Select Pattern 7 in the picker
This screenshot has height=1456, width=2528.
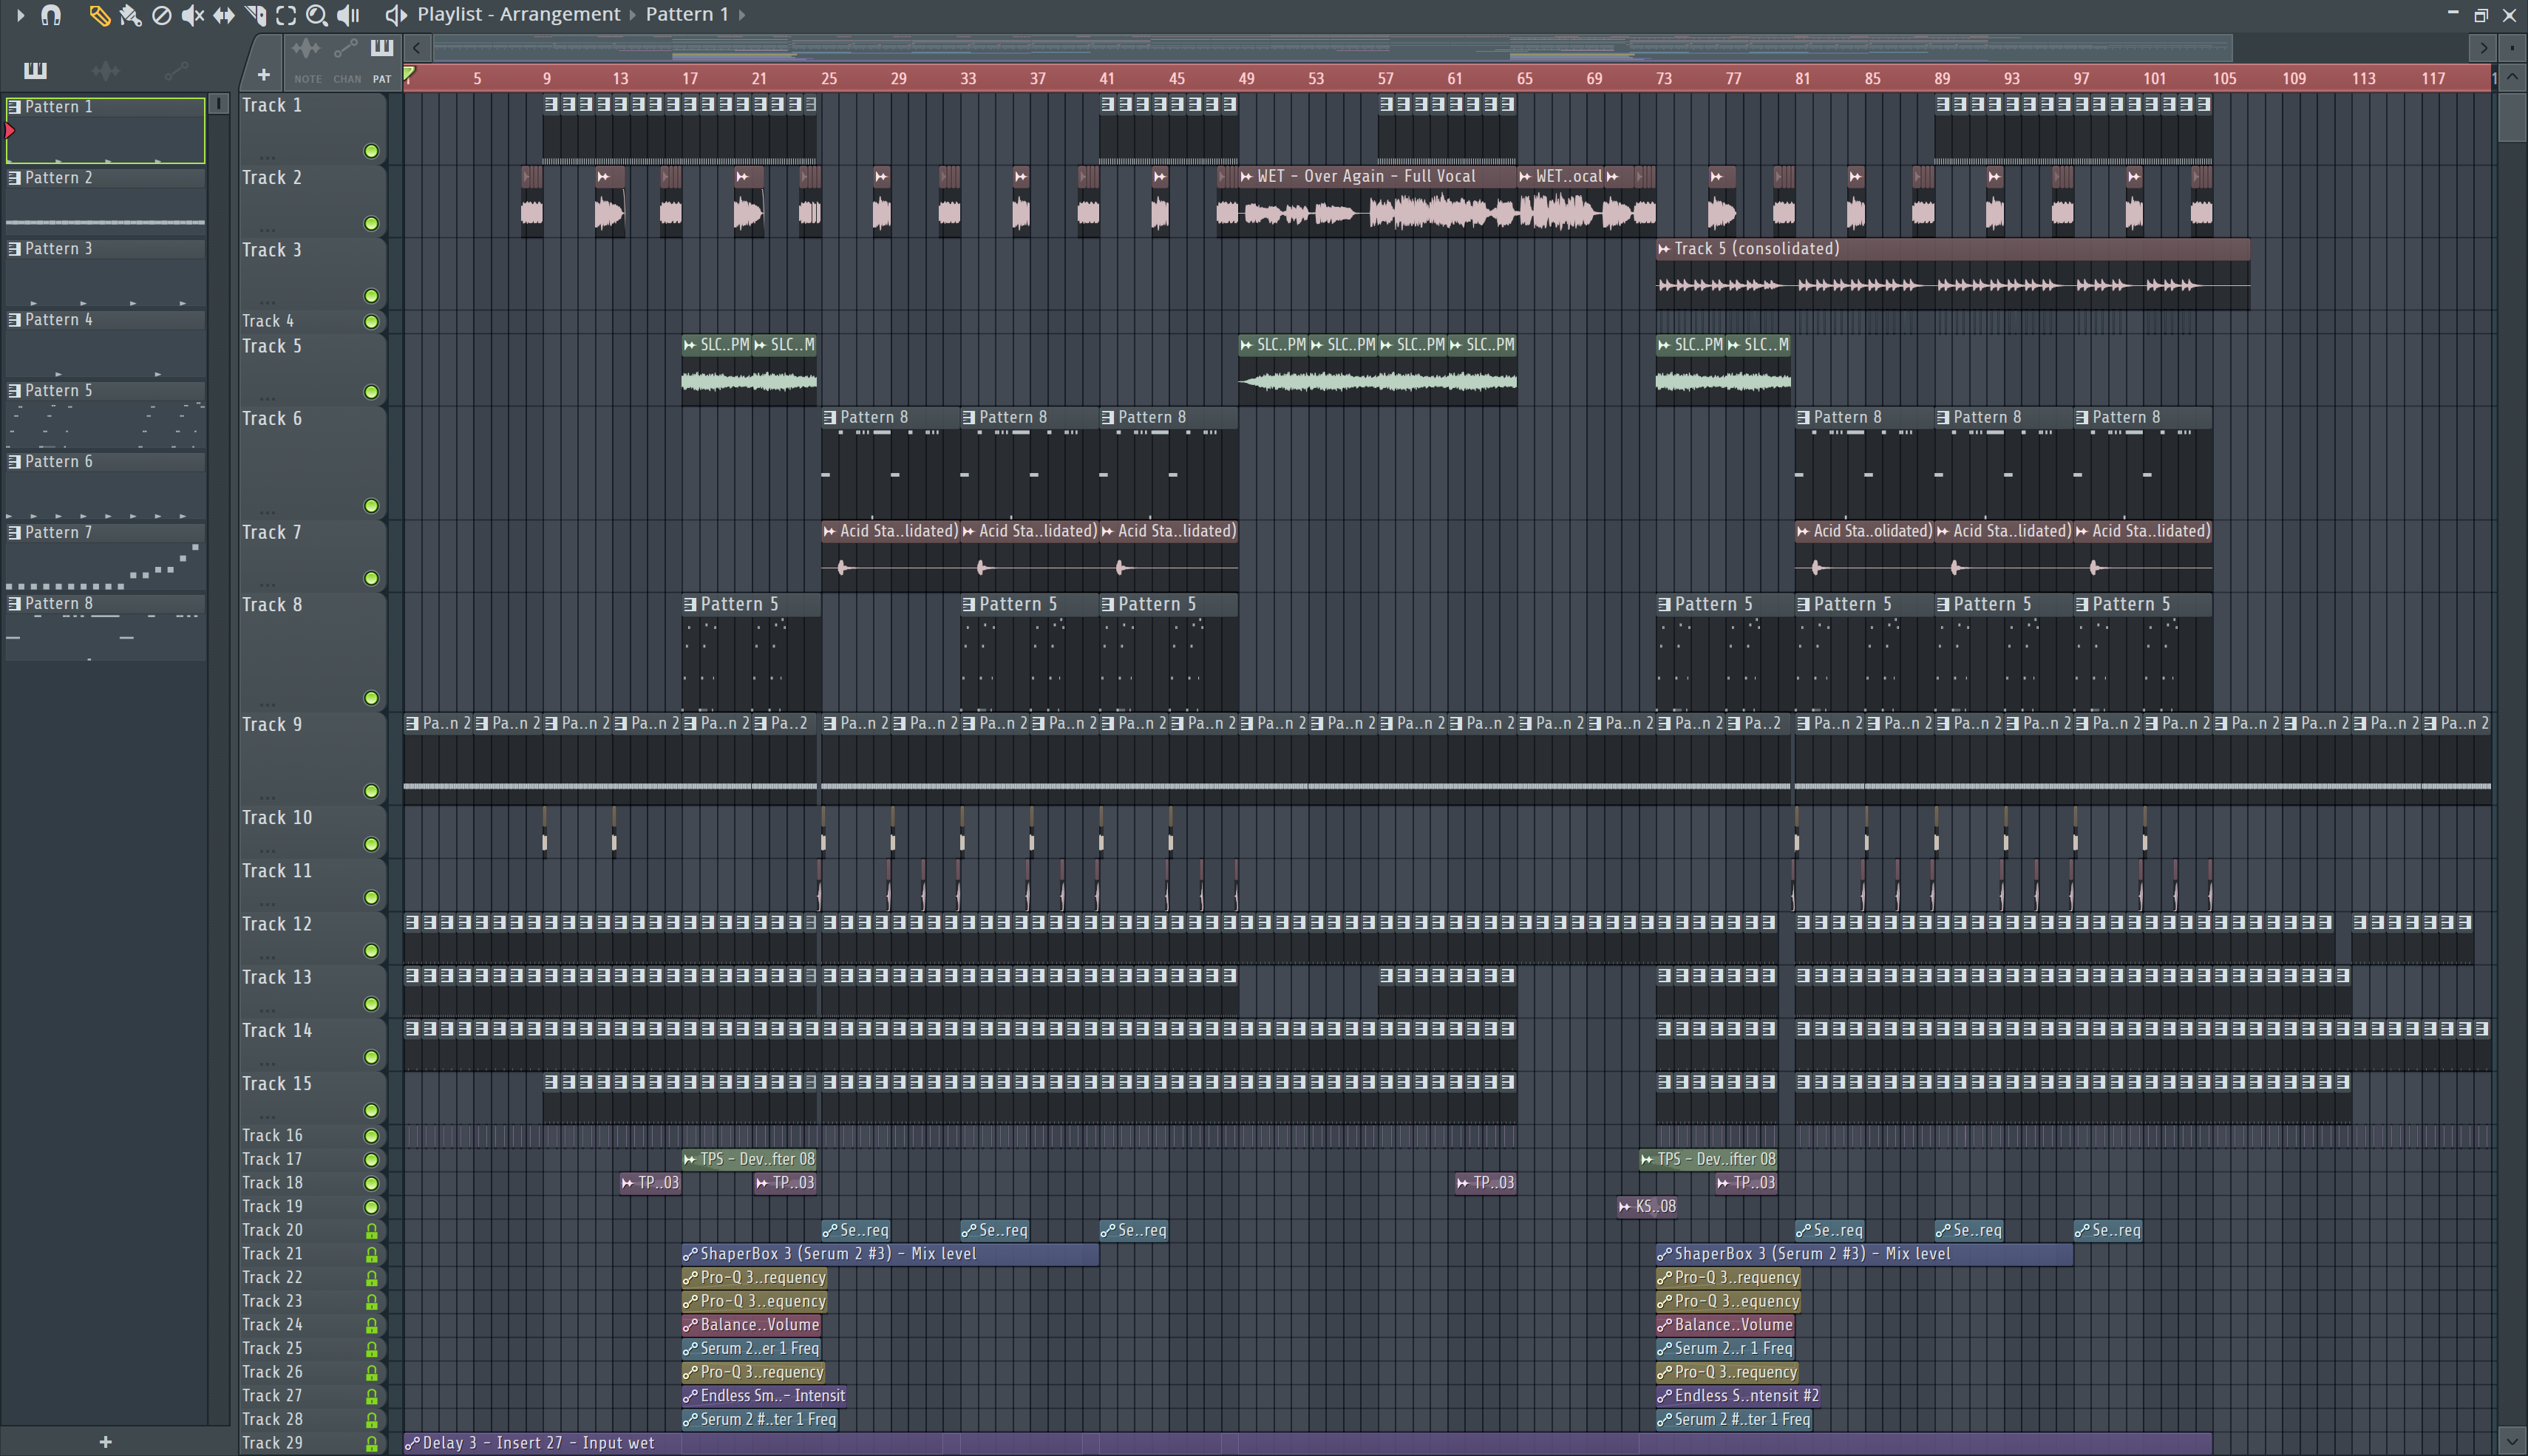(105, 556)
